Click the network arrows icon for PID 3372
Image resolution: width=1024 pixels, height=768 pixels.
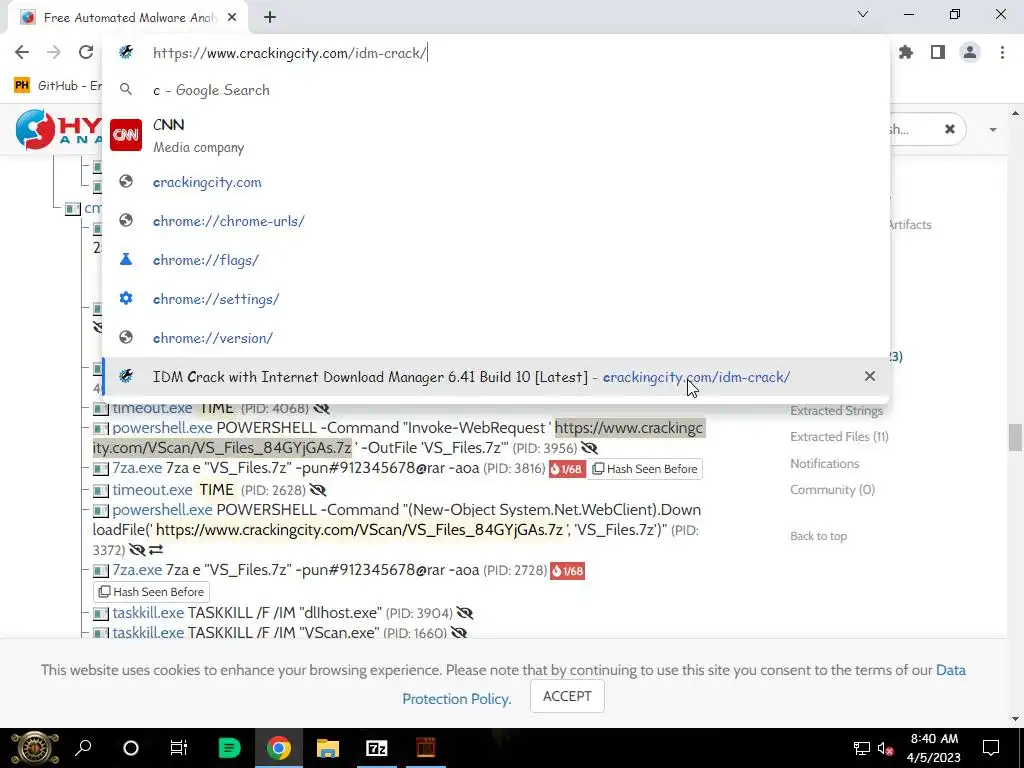(155, 550)
